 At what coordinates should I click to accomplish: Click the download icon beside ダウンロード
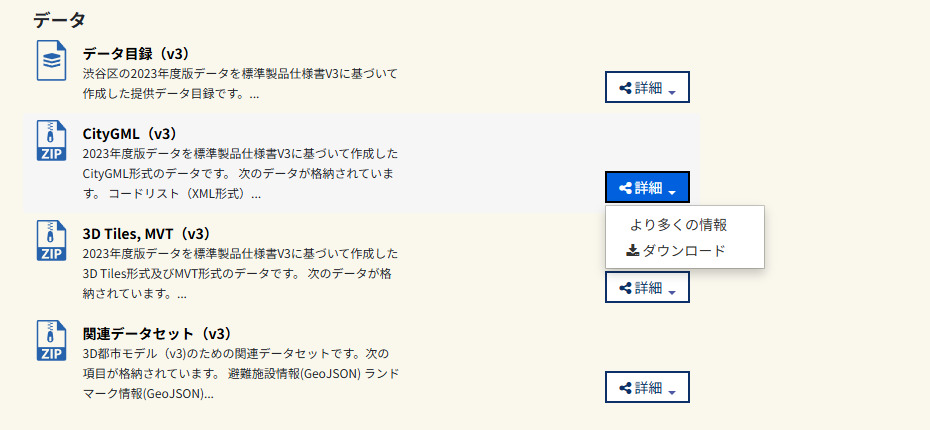tap(633, 251)
